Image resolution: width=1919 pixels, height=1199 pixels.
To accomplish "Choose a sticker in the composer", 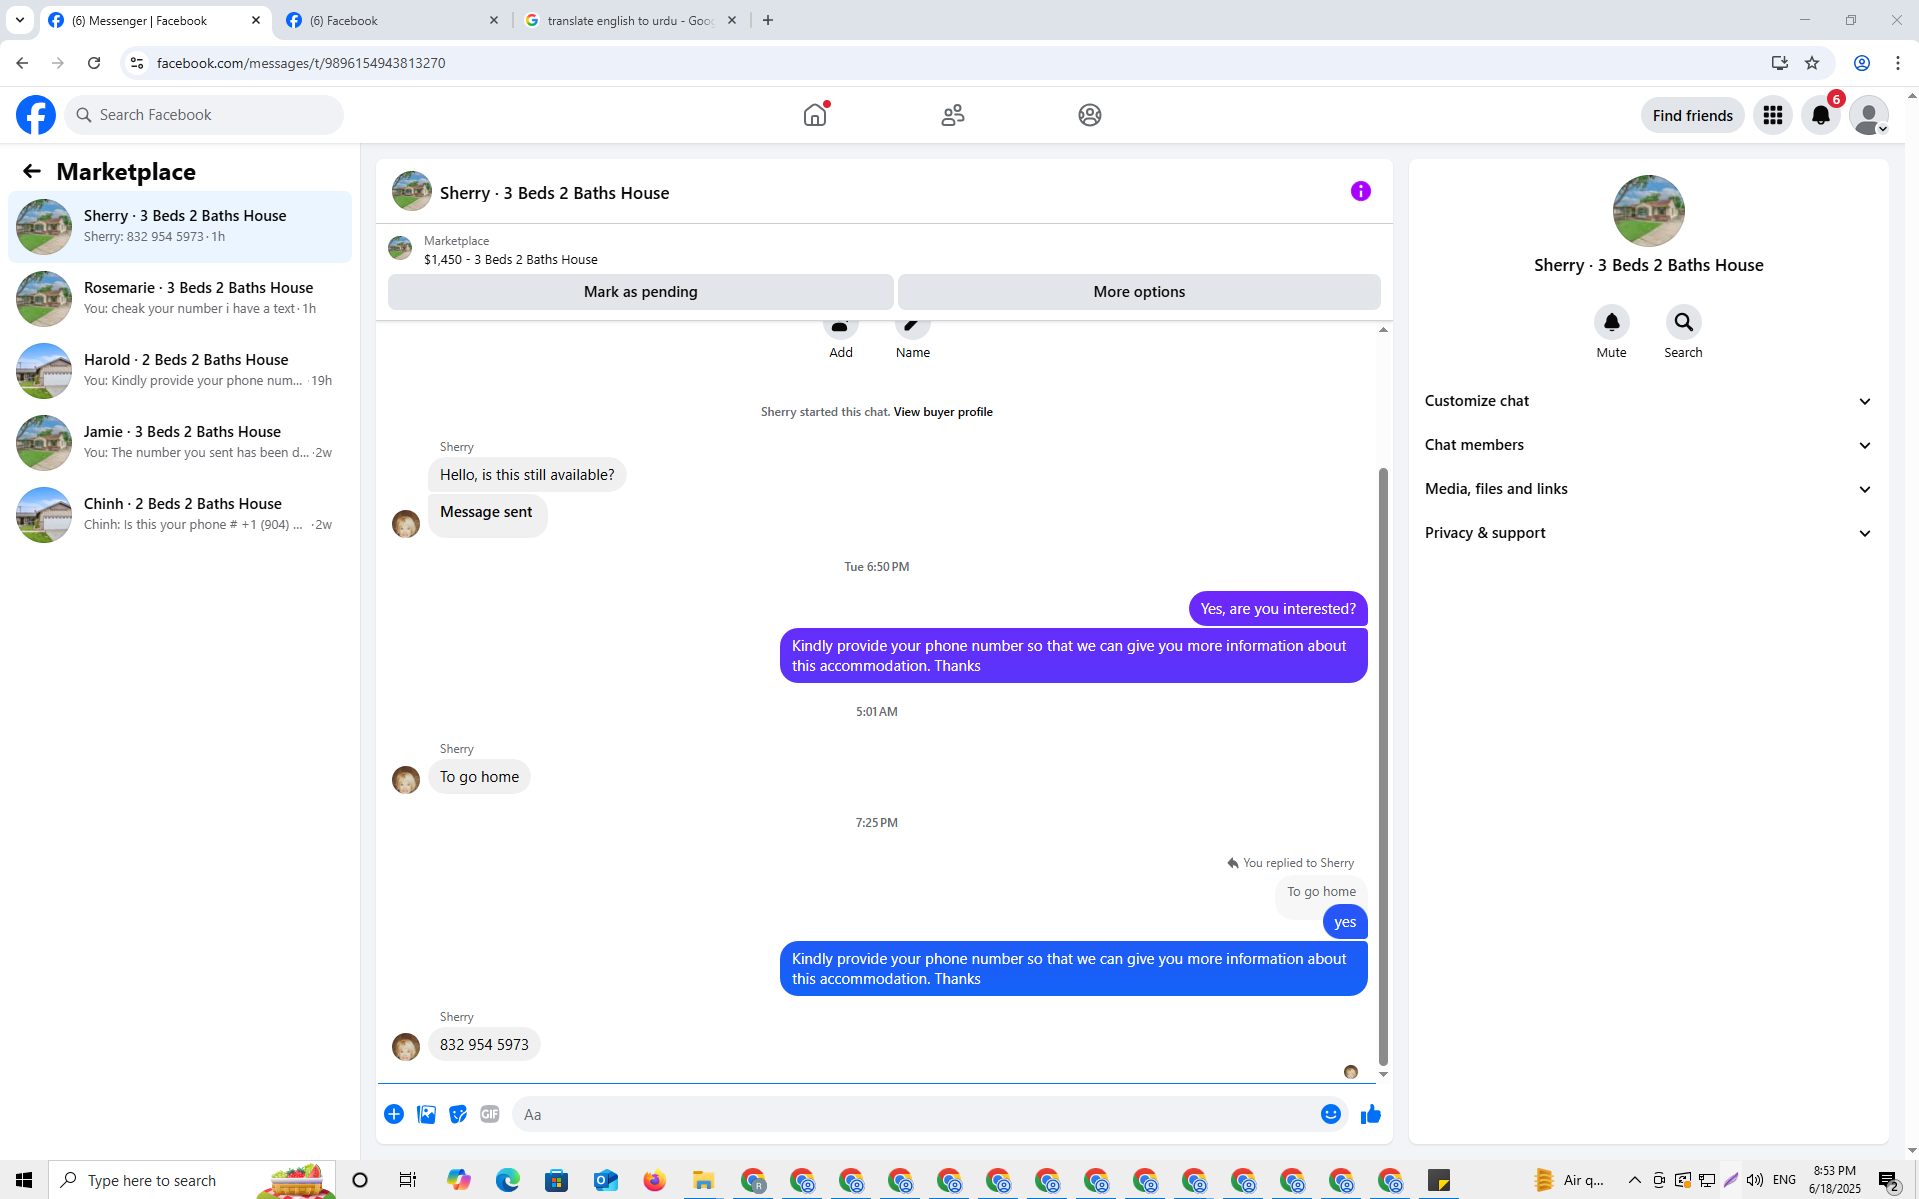I will tap(458, 1114).
